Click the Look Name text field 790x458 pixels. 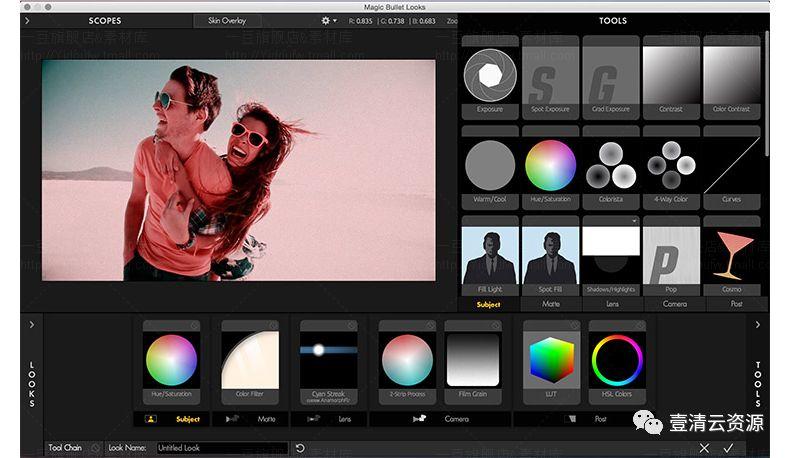pos(222,448)
